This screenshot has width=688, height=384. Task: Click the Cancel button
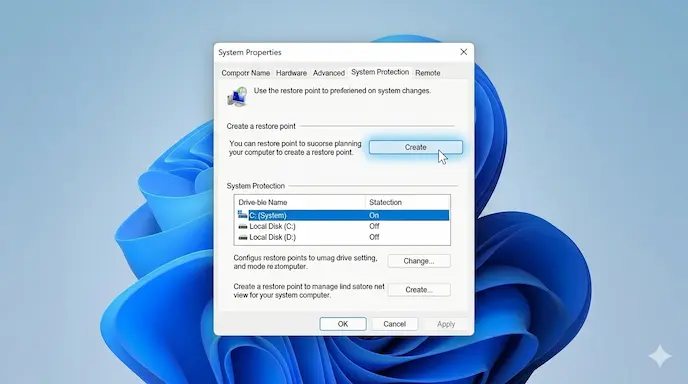pyautogui.click(x=394, y=324)
